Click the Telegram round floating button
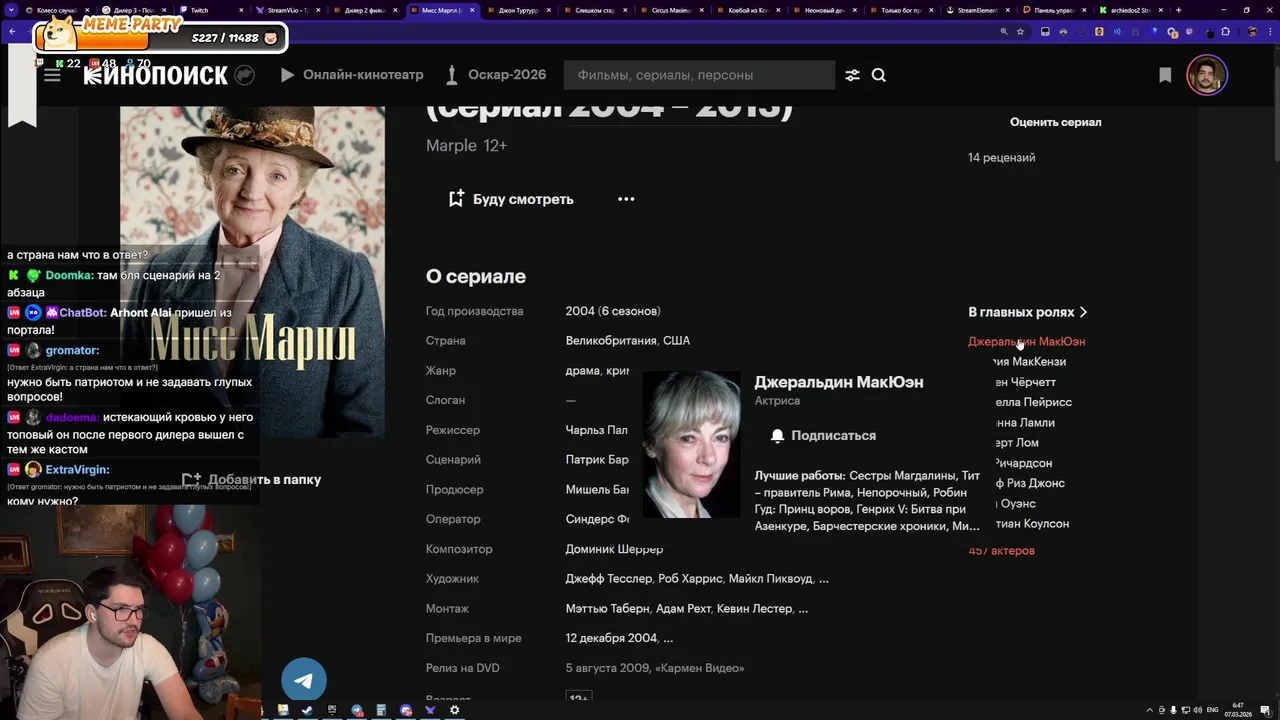 [304, 681]
